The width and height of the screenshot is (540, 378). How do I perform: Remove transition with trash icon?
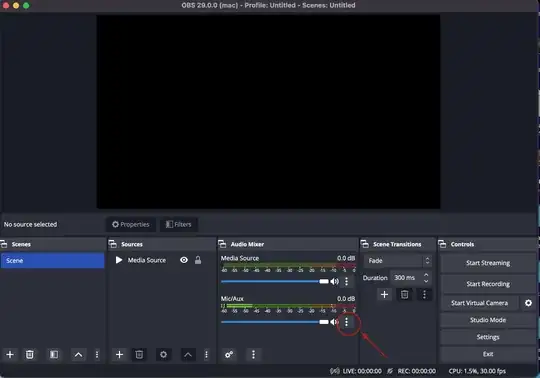click(x=405, y=294)
